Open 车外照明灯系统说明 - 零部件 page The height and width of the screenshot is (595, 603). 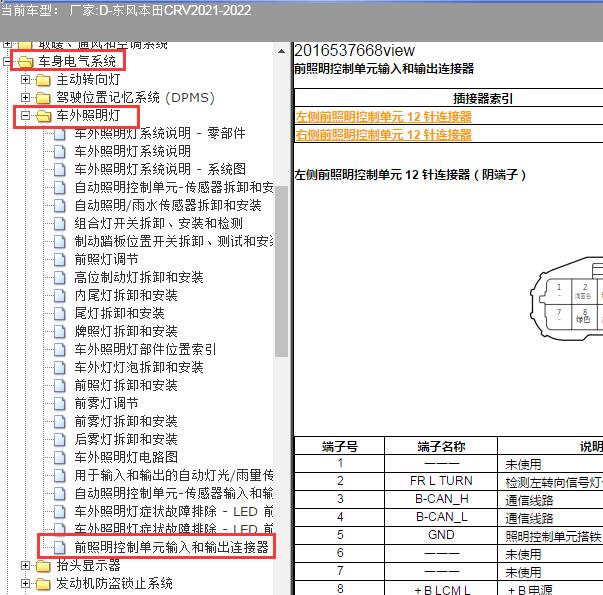pos(160,133)
